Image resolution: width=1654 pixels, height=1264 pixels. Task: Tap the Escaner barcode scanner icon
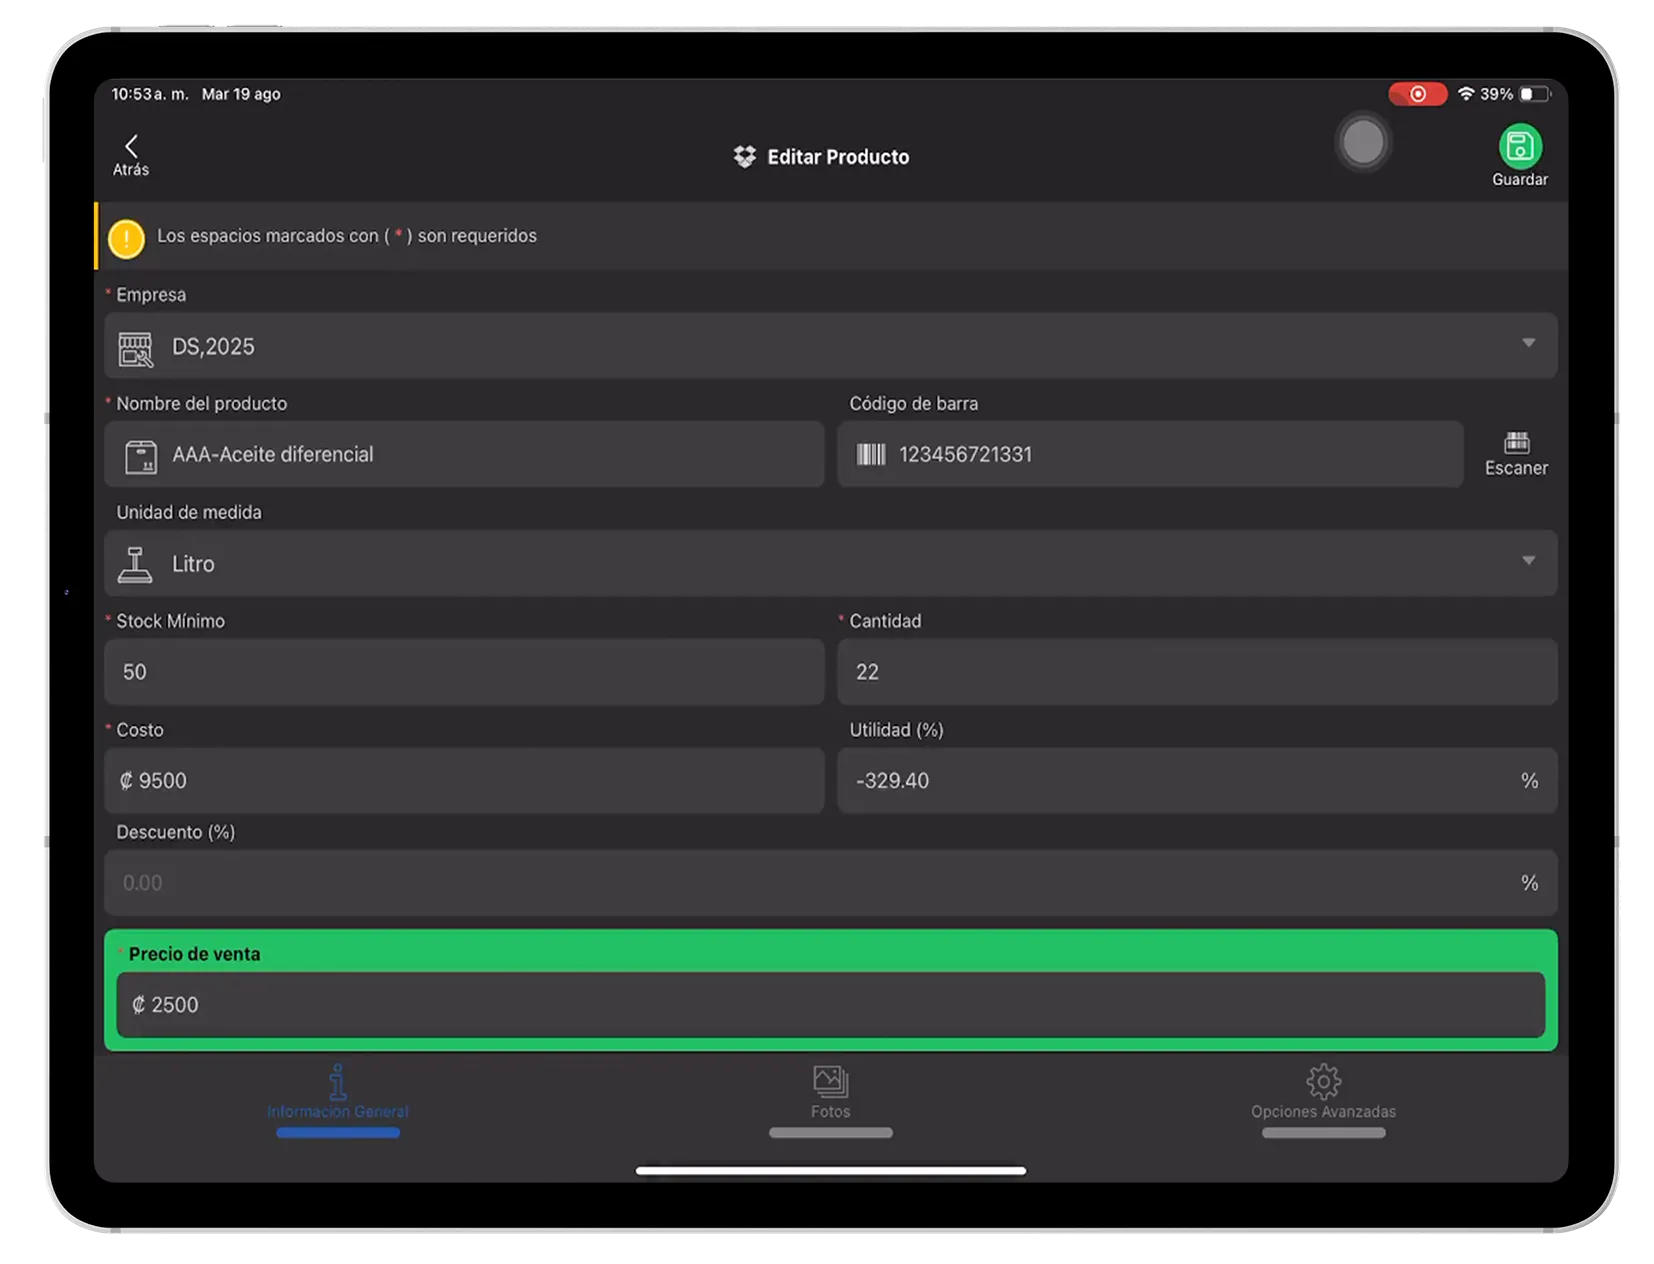point(1516,443)
